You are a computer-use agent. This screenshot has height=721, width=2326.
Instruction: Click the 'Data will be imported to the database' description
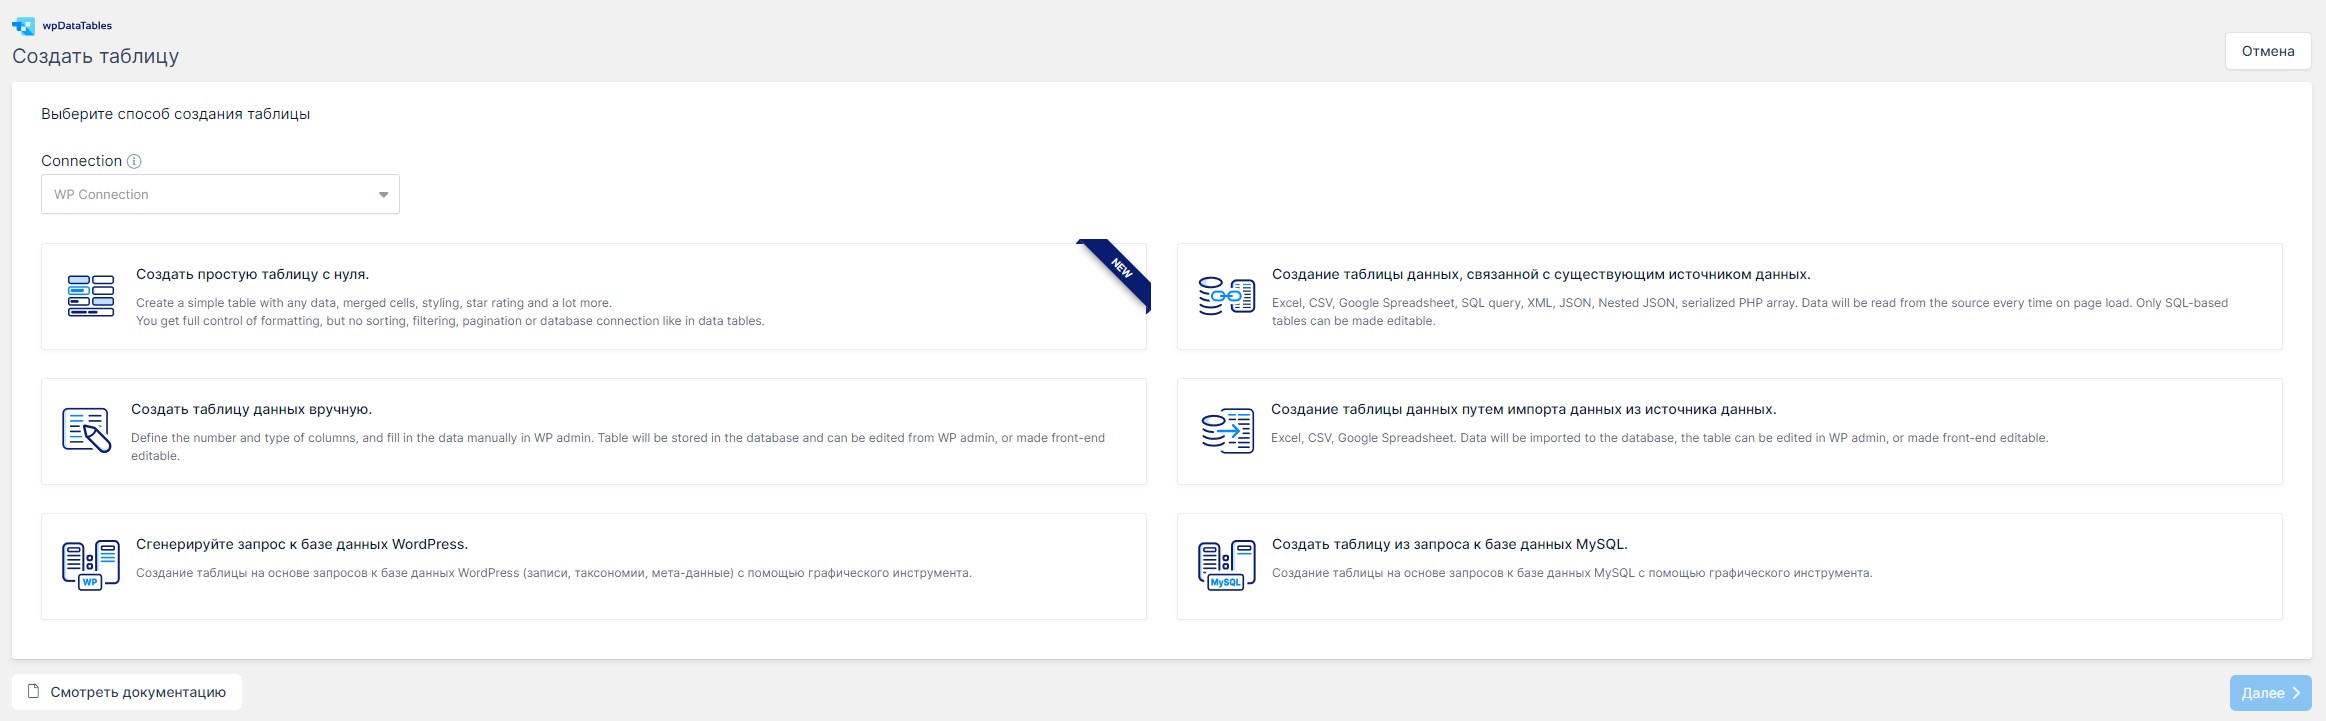pos(1660,438)
